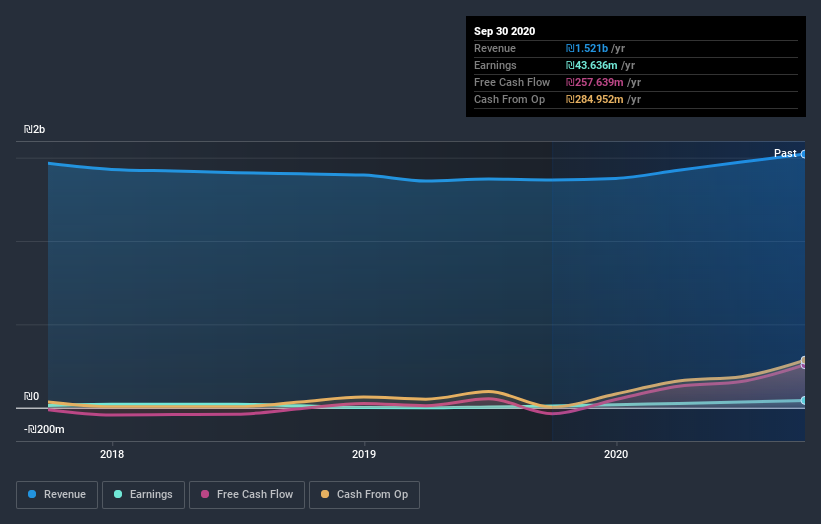The height and width of the screenshot is (524, 821).
Task: Click the Sep 30 2020 tooltip date
Action: pyautogui.click(x=504, y=31)
